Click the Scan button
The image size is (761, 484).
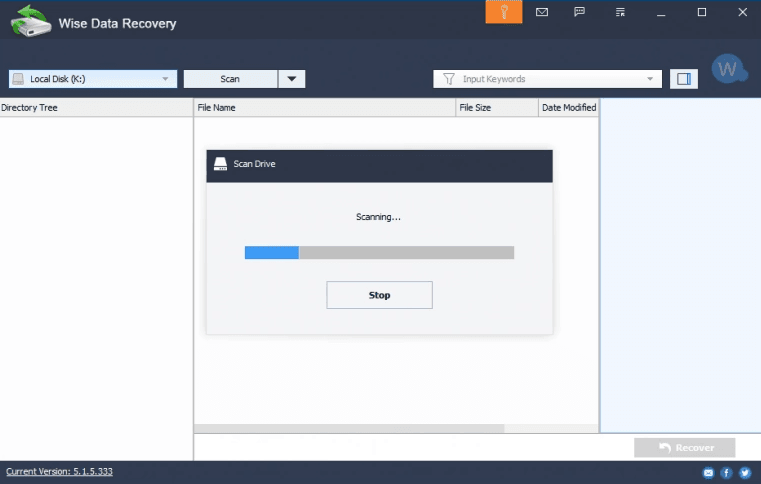point(230,79)
